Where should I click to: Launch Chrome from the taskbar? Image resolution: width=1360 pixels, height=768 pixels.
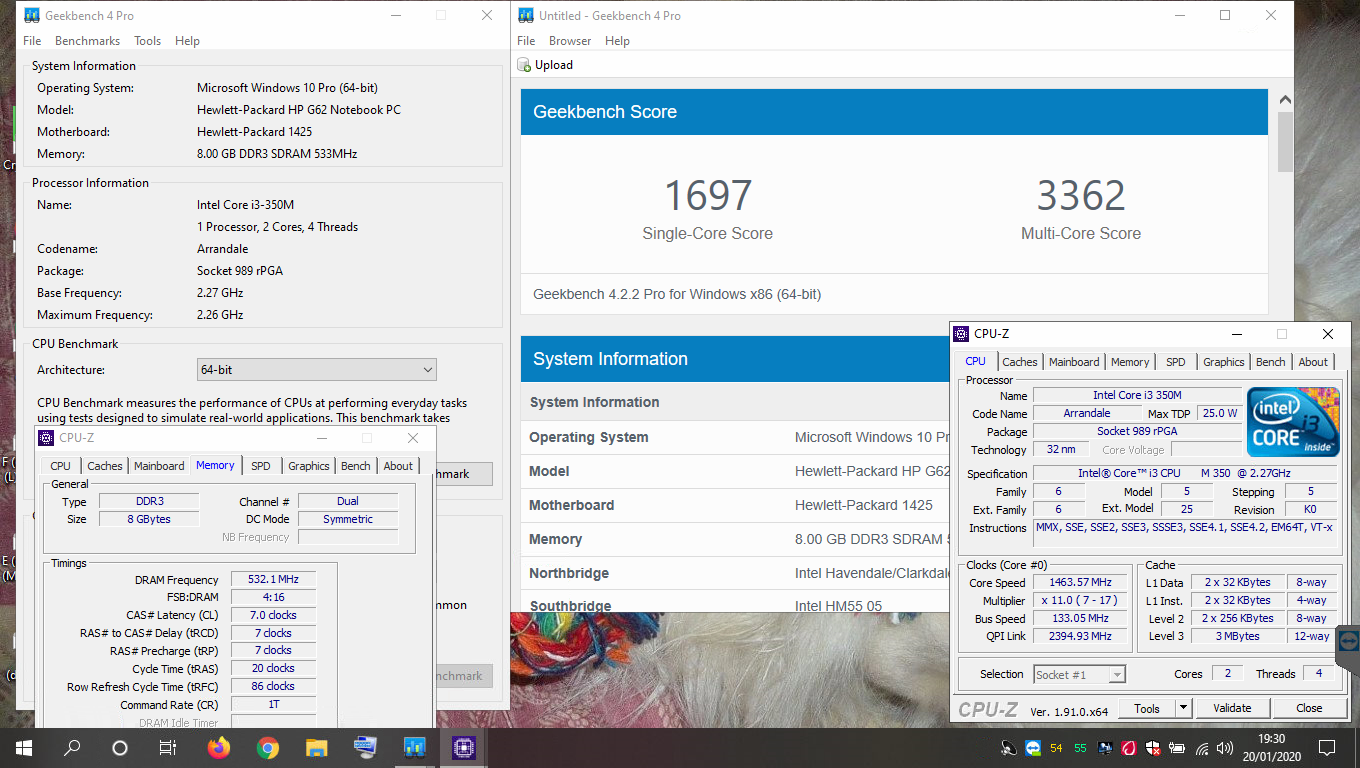pos(267,748)
